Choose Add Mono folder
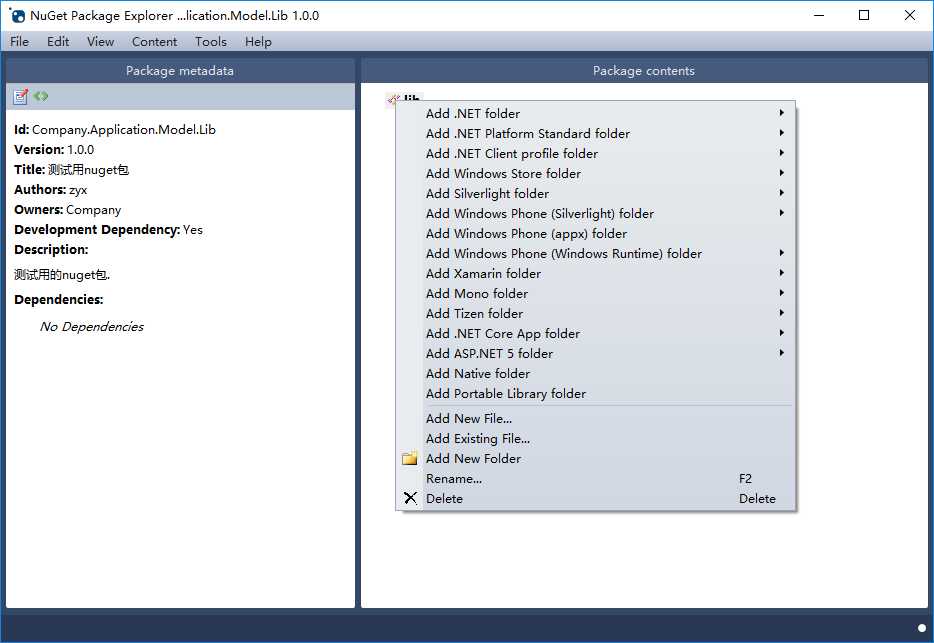 tap(596, 293)
